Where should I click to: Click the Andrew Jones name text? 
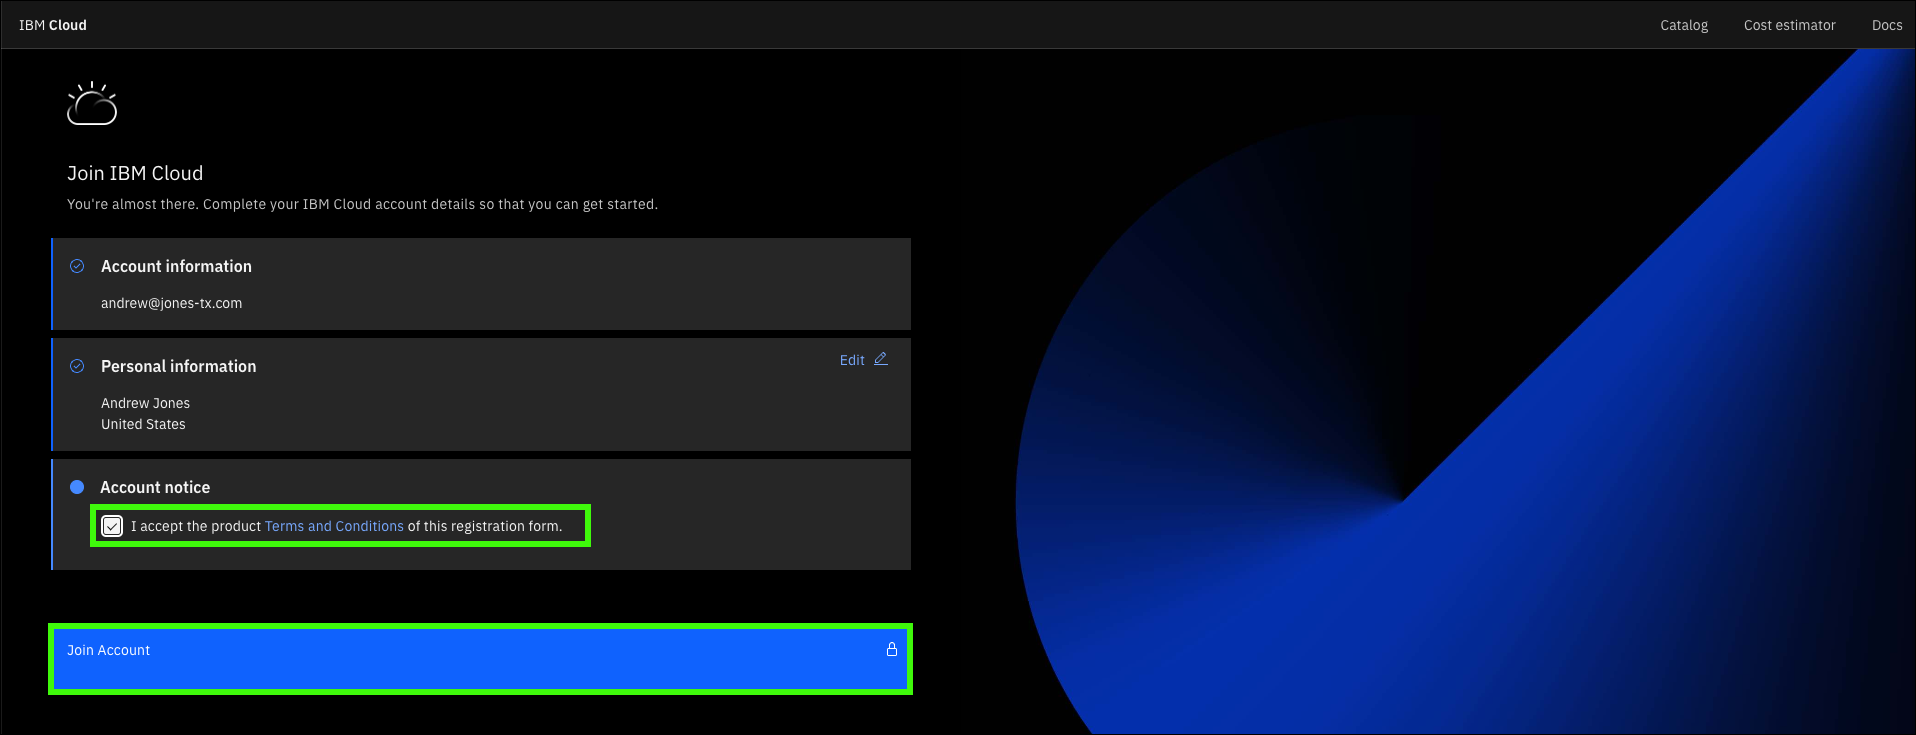145,403
